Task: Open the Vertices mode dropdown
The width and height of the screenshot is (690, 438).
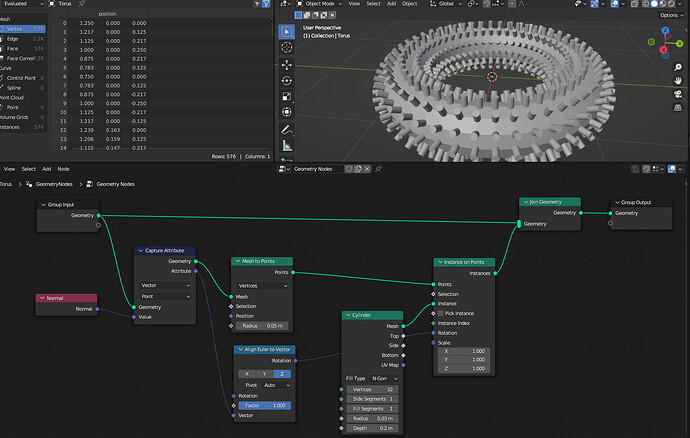Action: coord(262,286)
